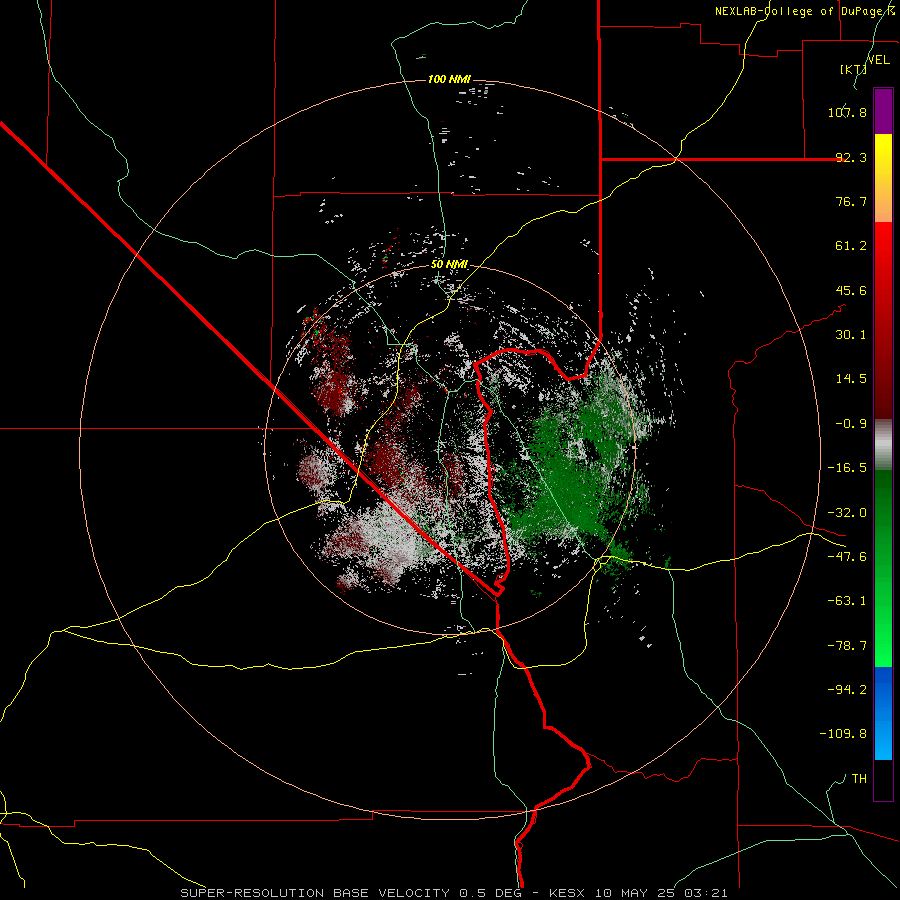Click the blue segment of the velocity color bar
Viewport: 900px width, 900px height.
point(883,713)
